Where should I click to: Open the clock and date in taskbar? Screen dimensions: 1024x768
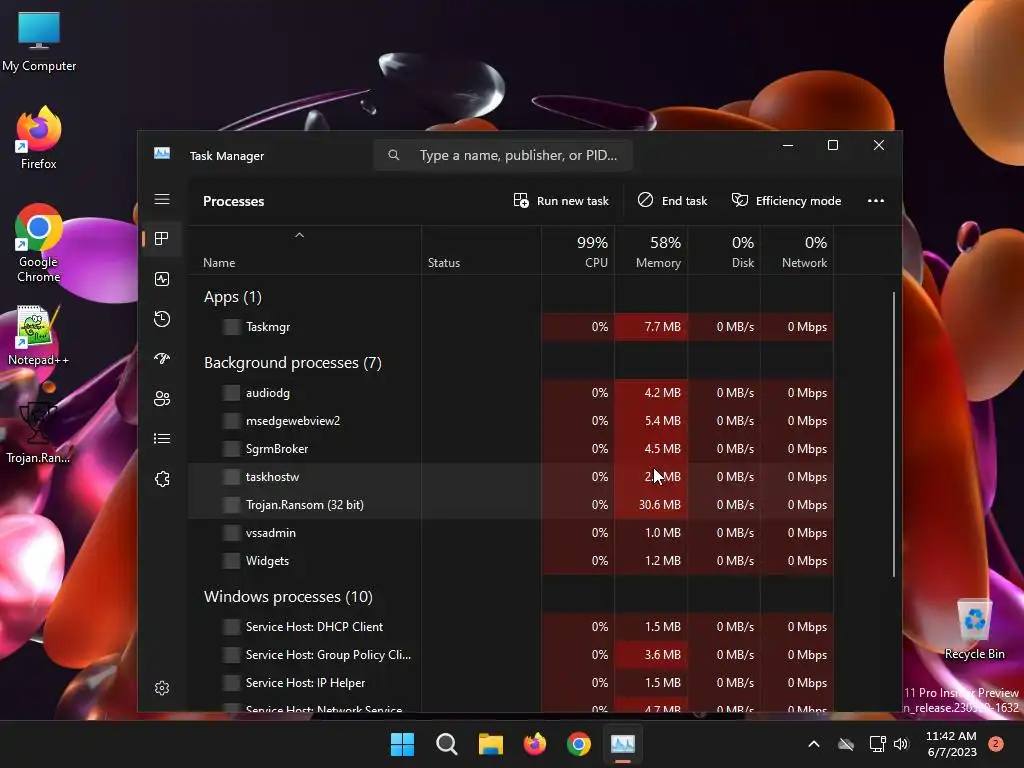click(x=951, y=744)
